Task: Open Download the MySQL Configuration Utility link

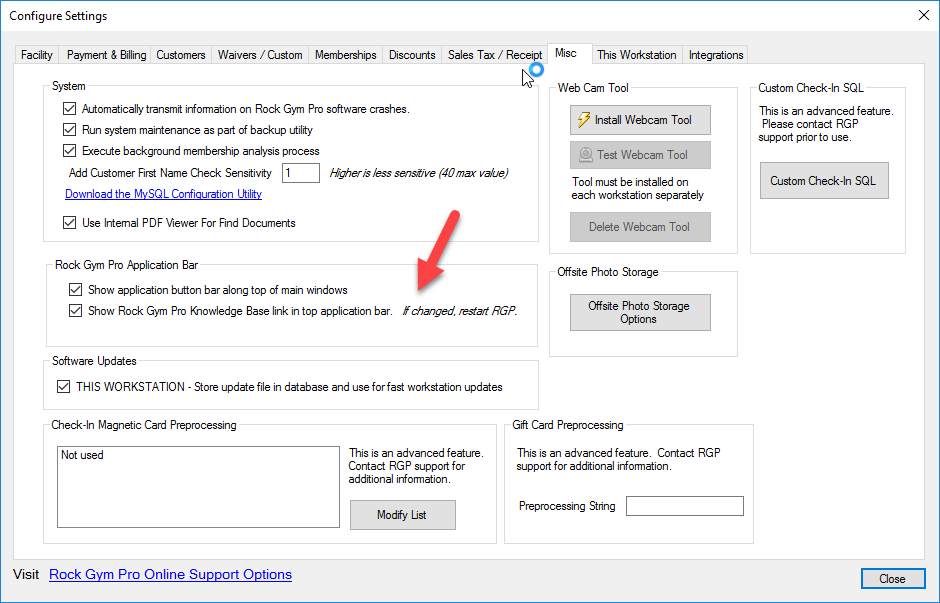Action: pyautogui.click(x=164, y=194)
